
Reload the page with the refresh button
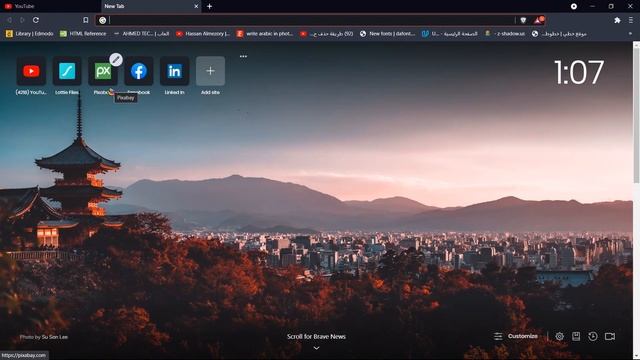click(x=36, y=20)
